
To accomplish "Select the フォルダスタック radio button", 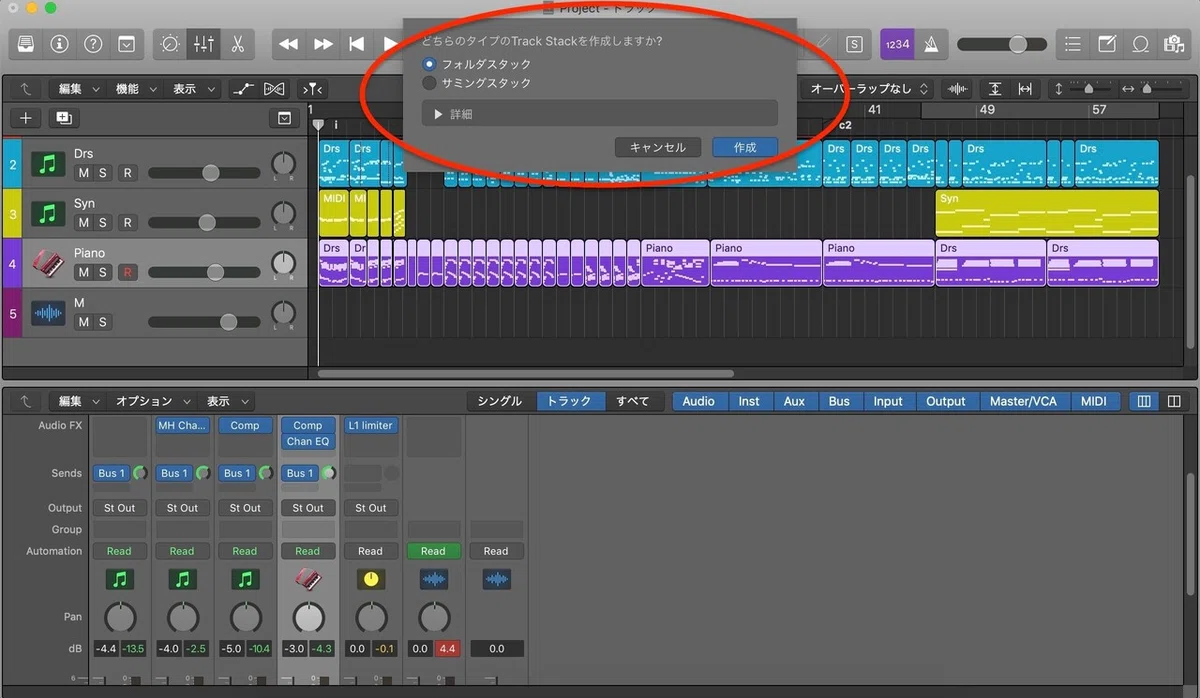I will pos(430,64).
